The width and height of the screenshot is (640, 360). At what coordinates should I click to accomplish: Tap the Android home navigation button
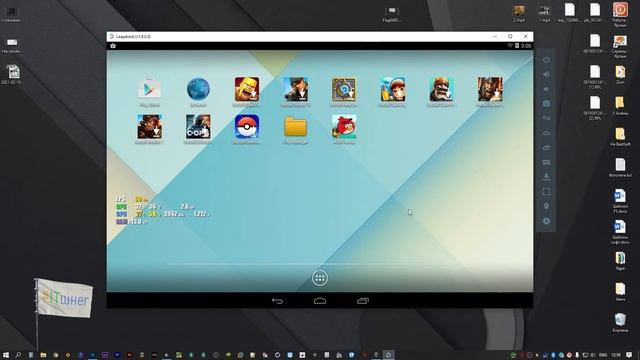pos(320,301)
